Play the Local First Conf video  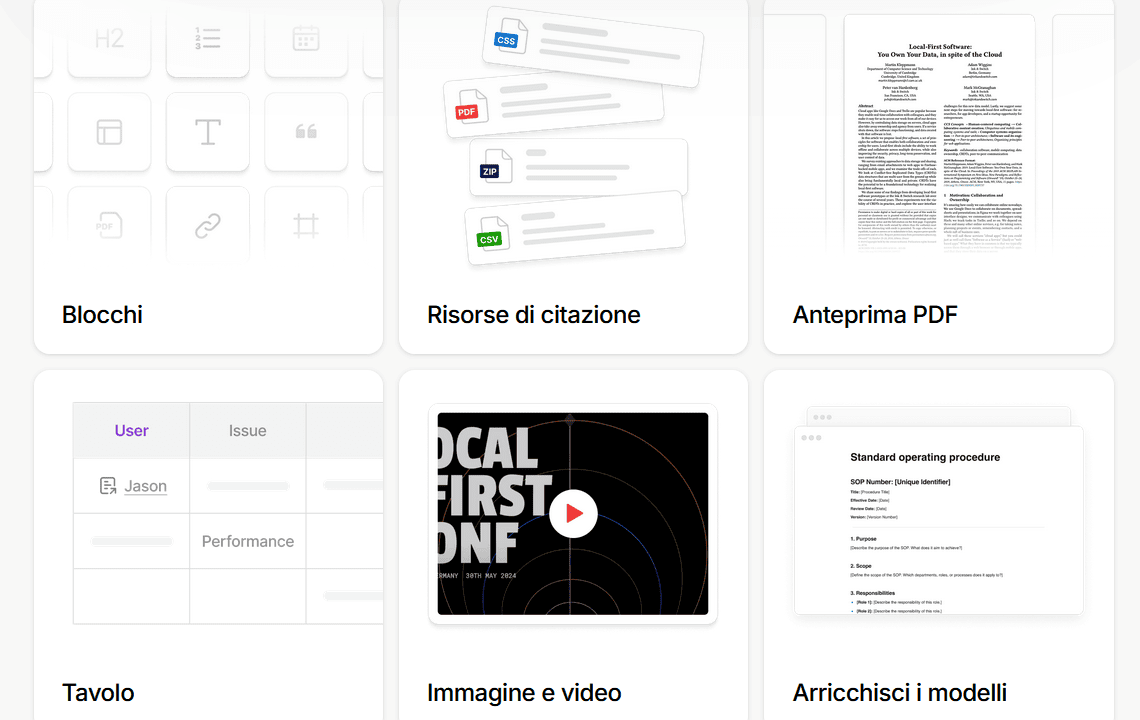pos(573,513)
